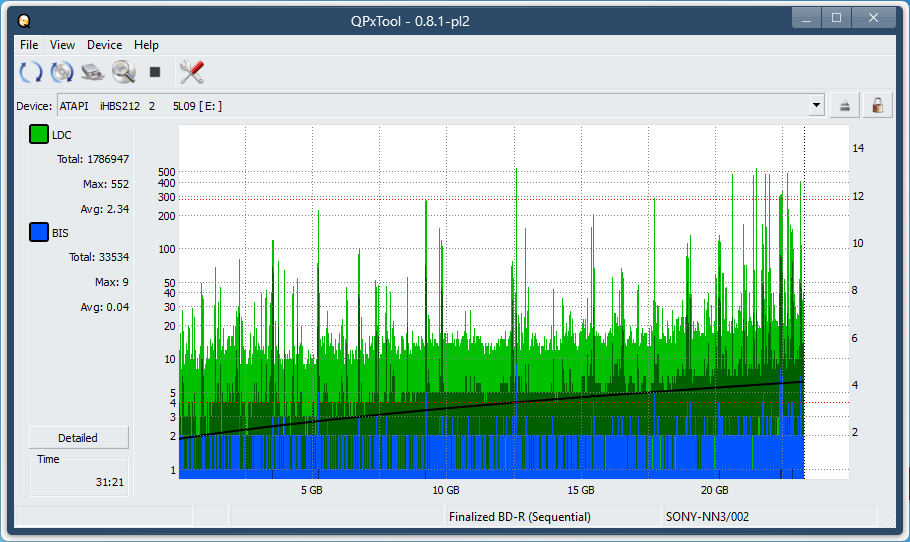
Task: Click the blue BIS color swatch
Action: coord(39,232)
